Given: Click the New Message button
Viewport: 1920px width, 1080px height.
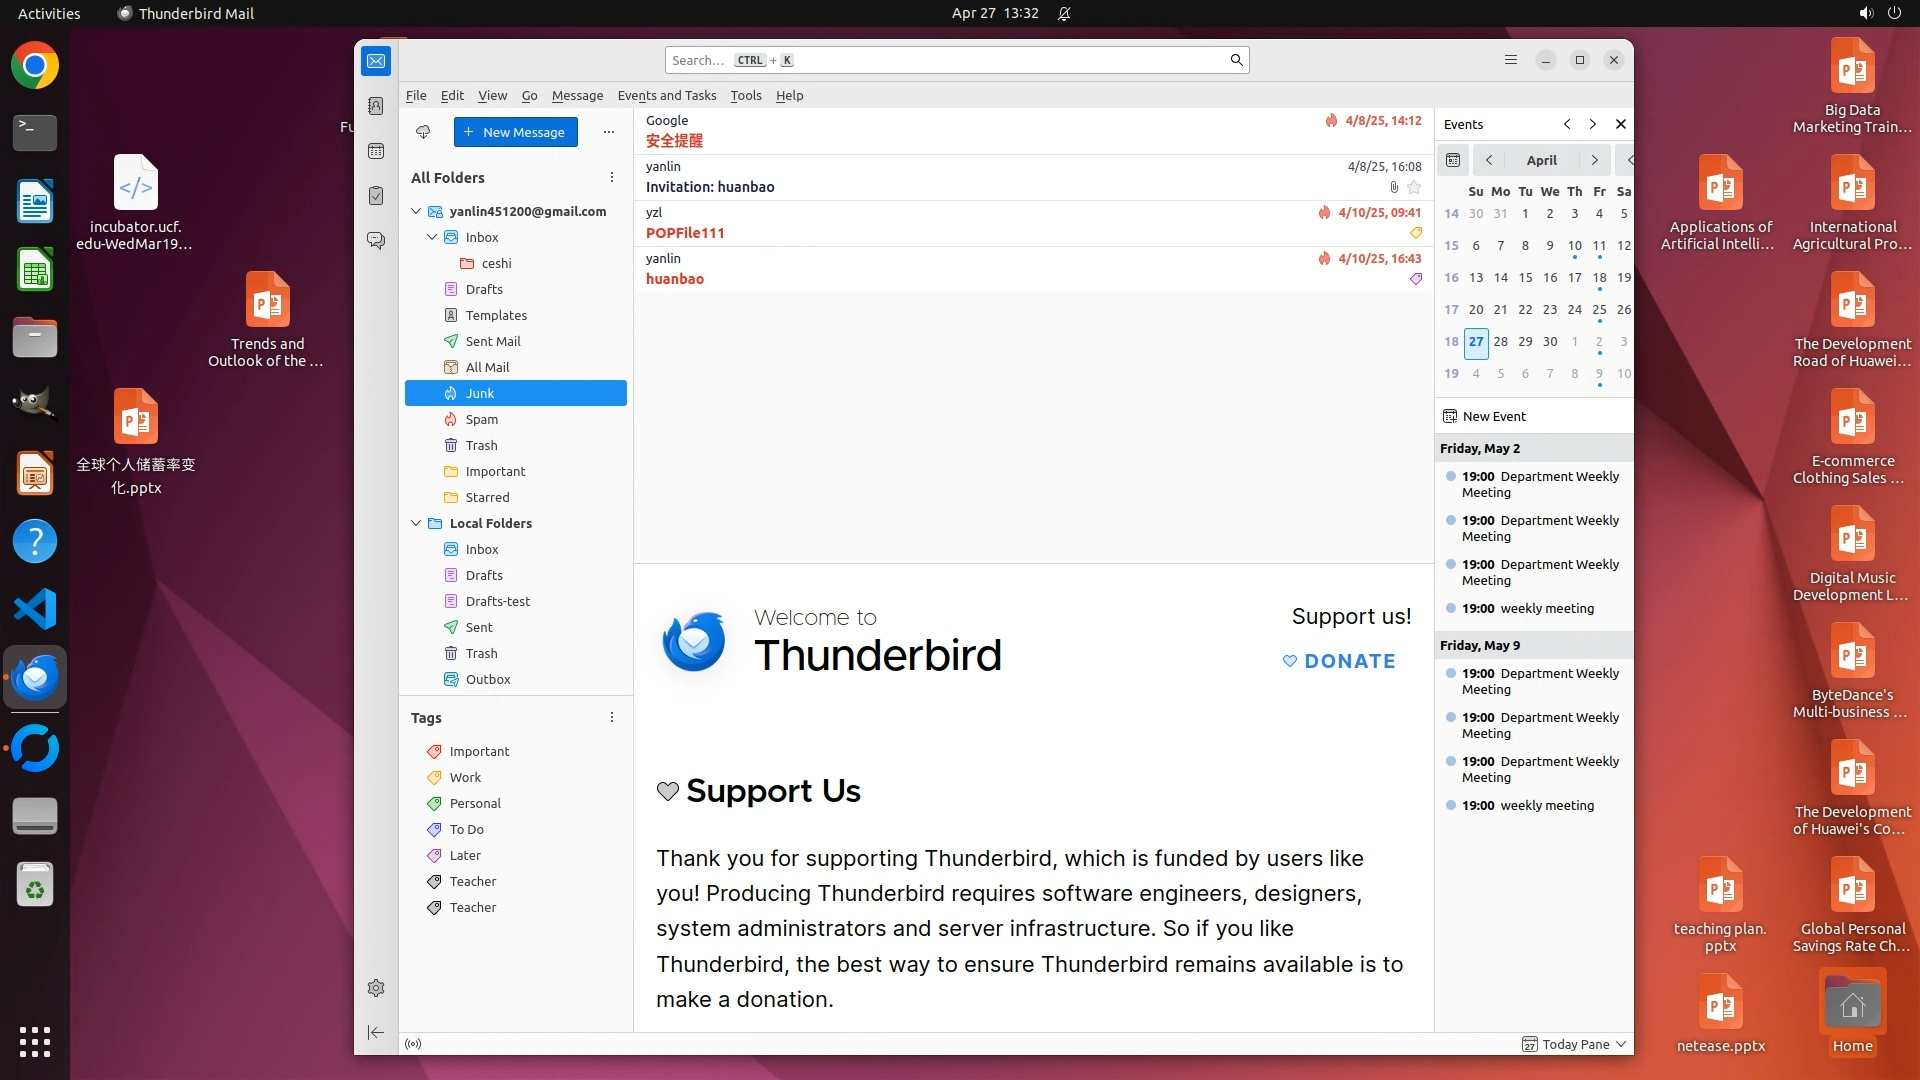Looking at the screenshot, I should 515,132.
